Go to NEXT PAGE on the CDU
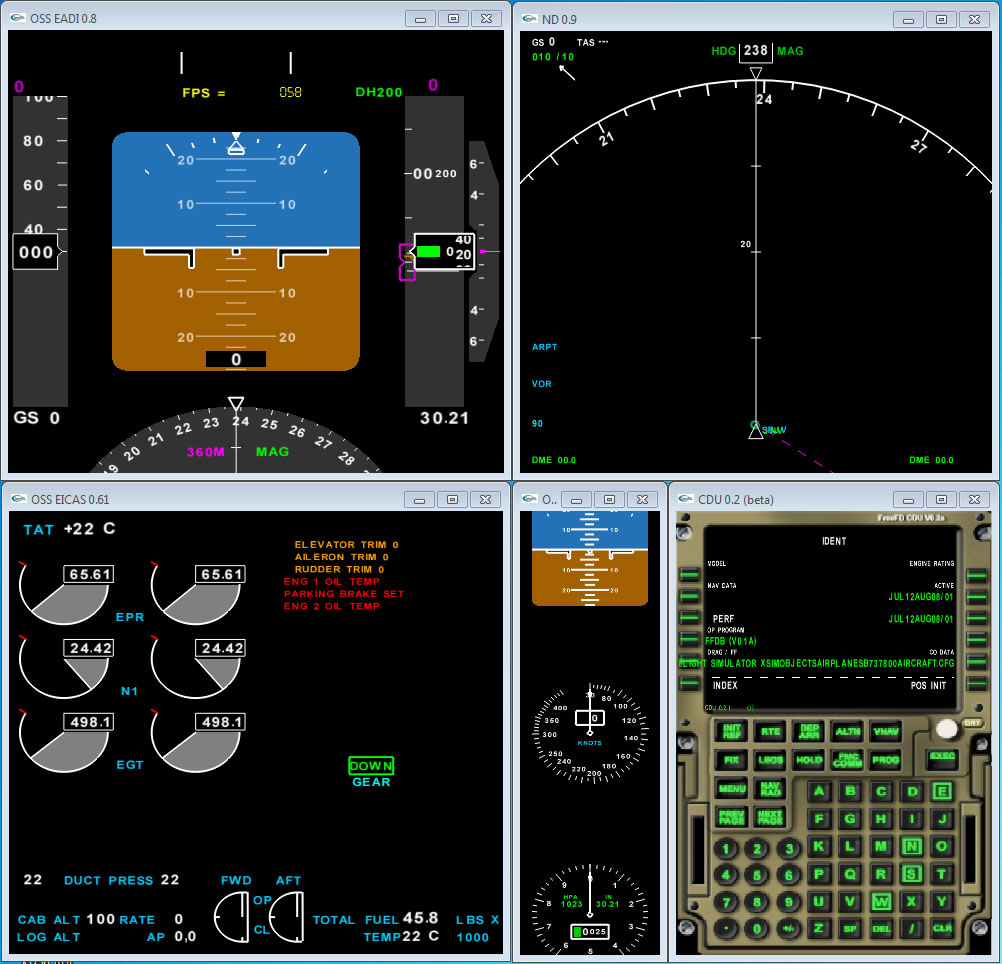This screenshot has height=964, width=1002. [770, 817]
